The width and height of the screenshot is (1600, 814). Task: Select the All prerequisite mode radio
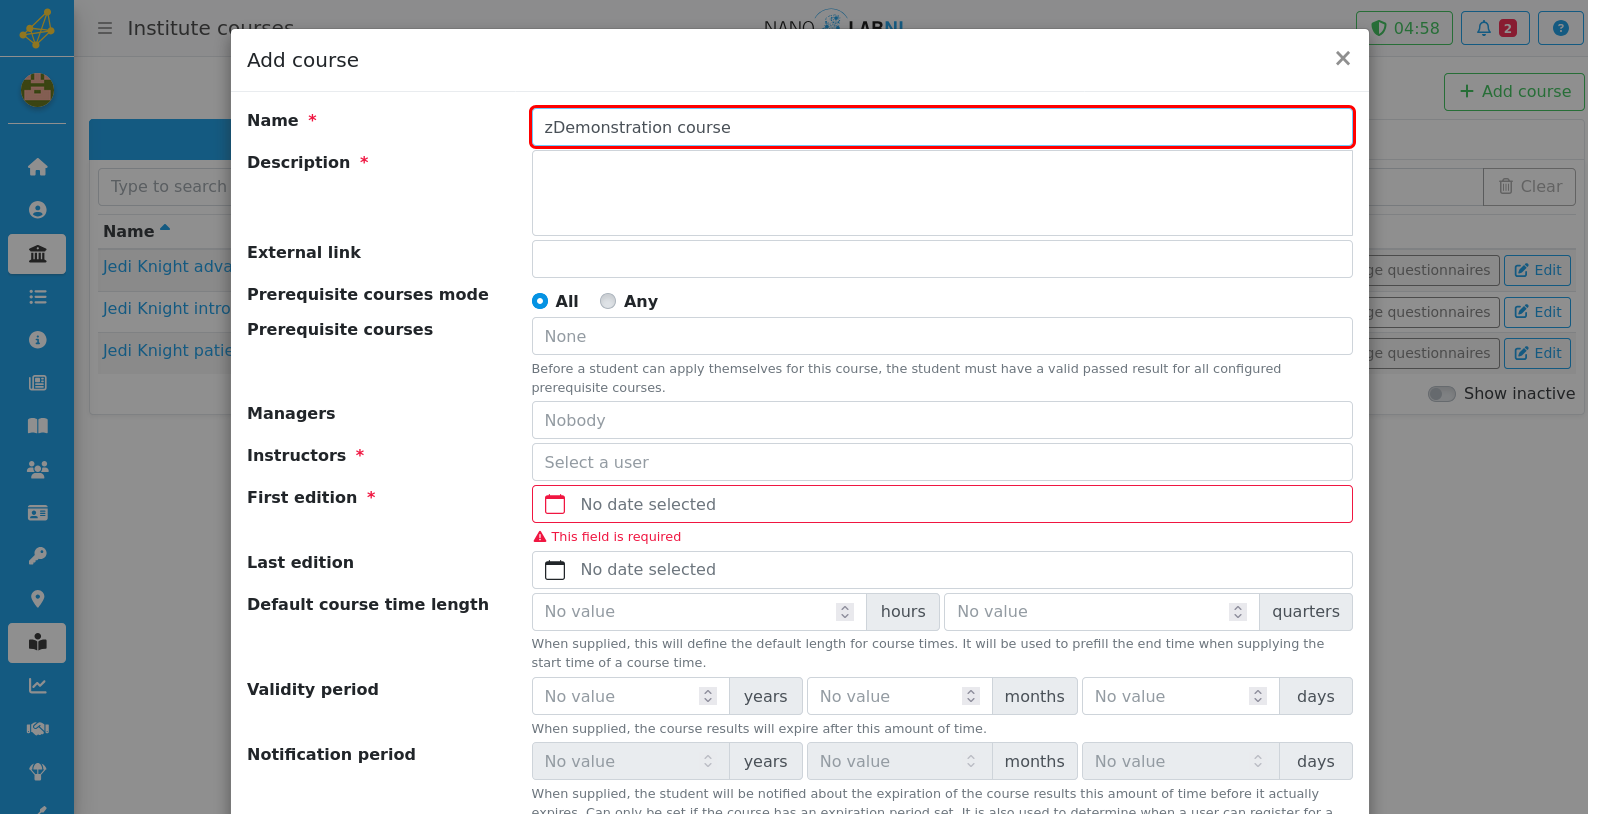[540, 301]
